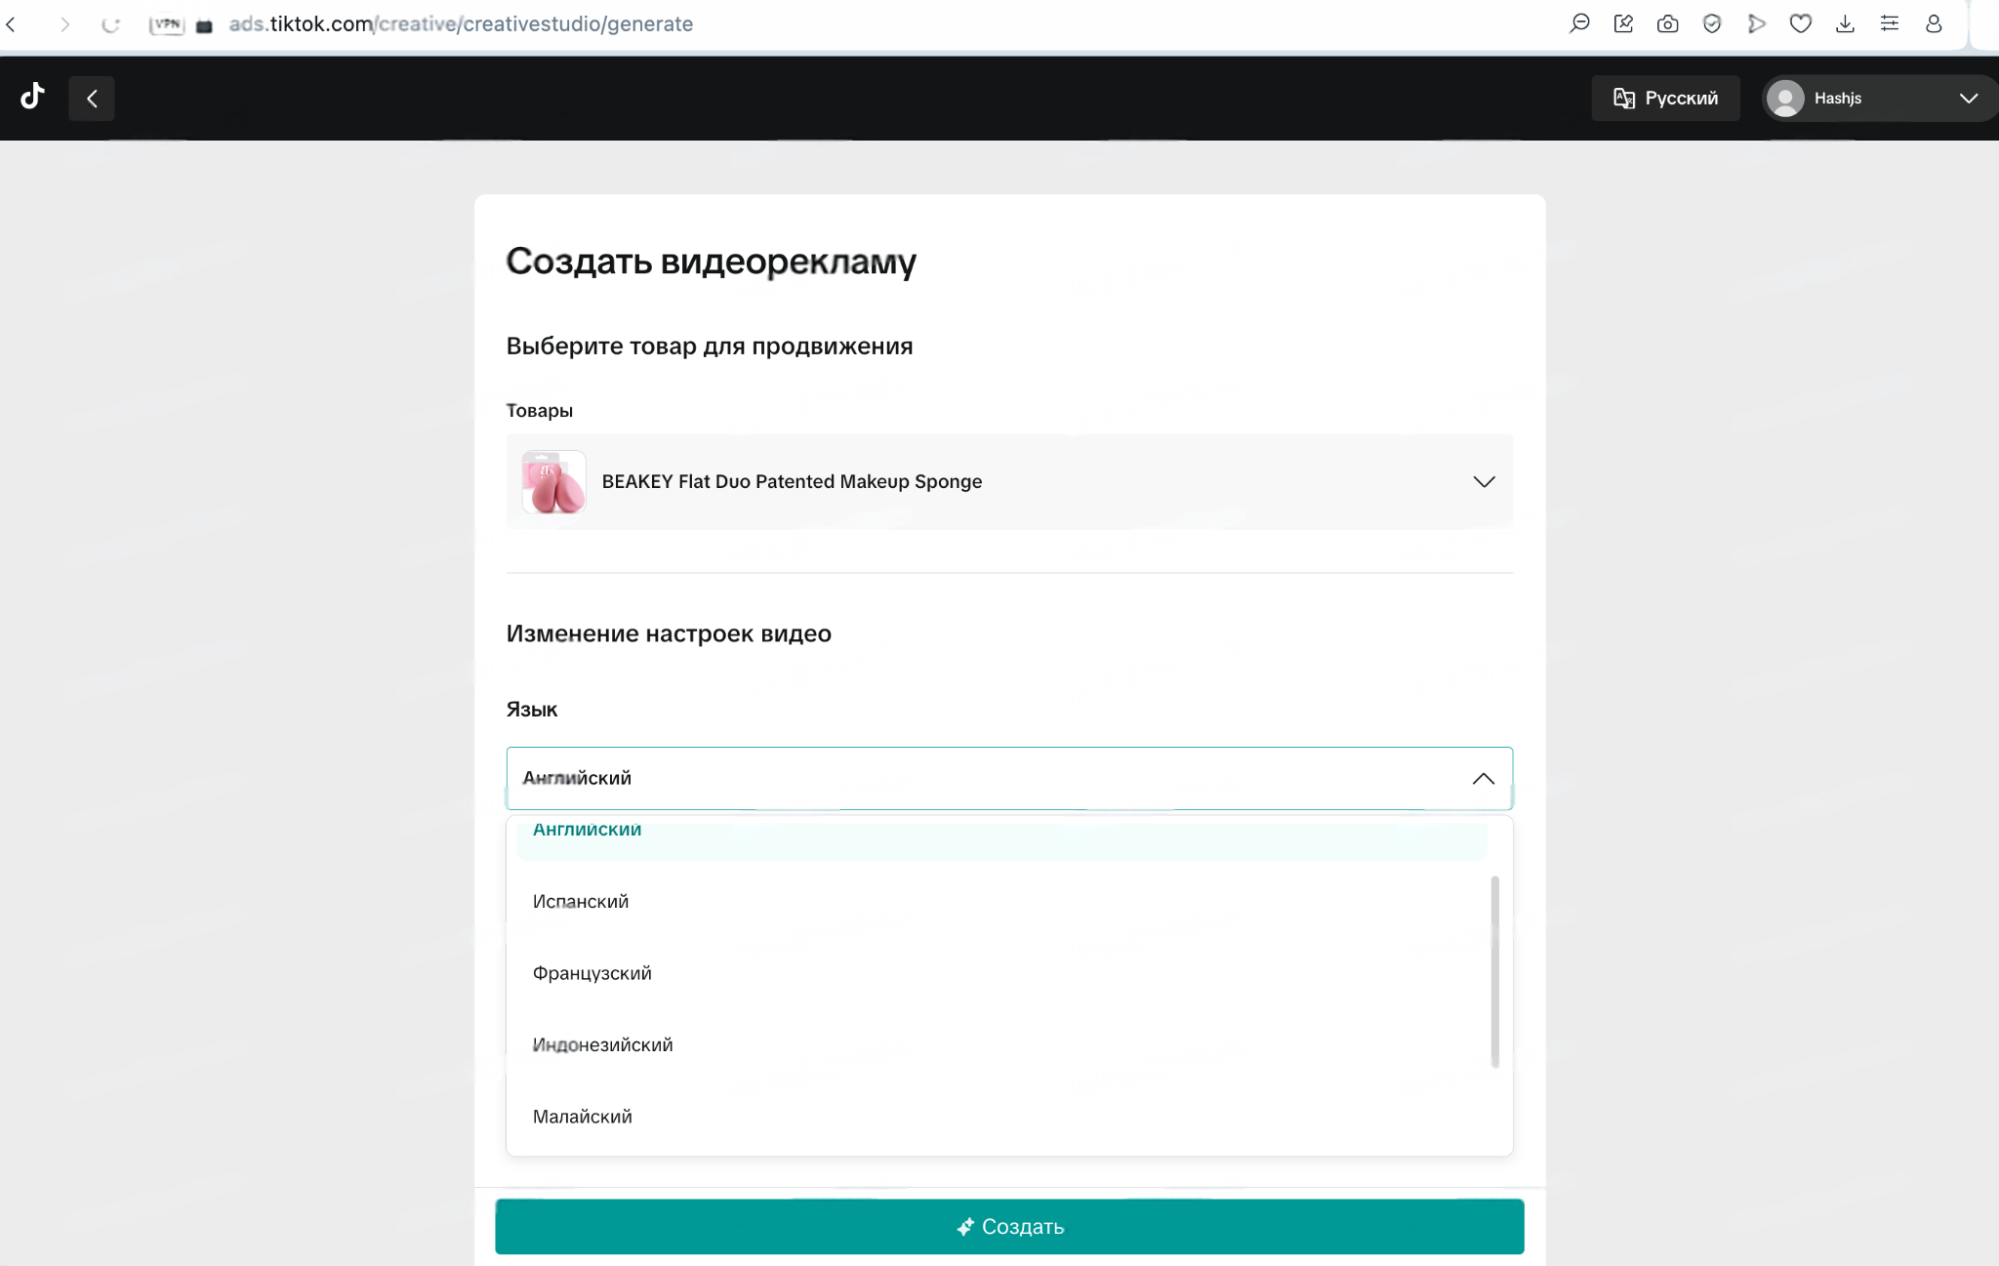The height and width of the screenshot is (1266, 1999).
Task: Open the shield protection icon
Action: (x=1712, y=23)
